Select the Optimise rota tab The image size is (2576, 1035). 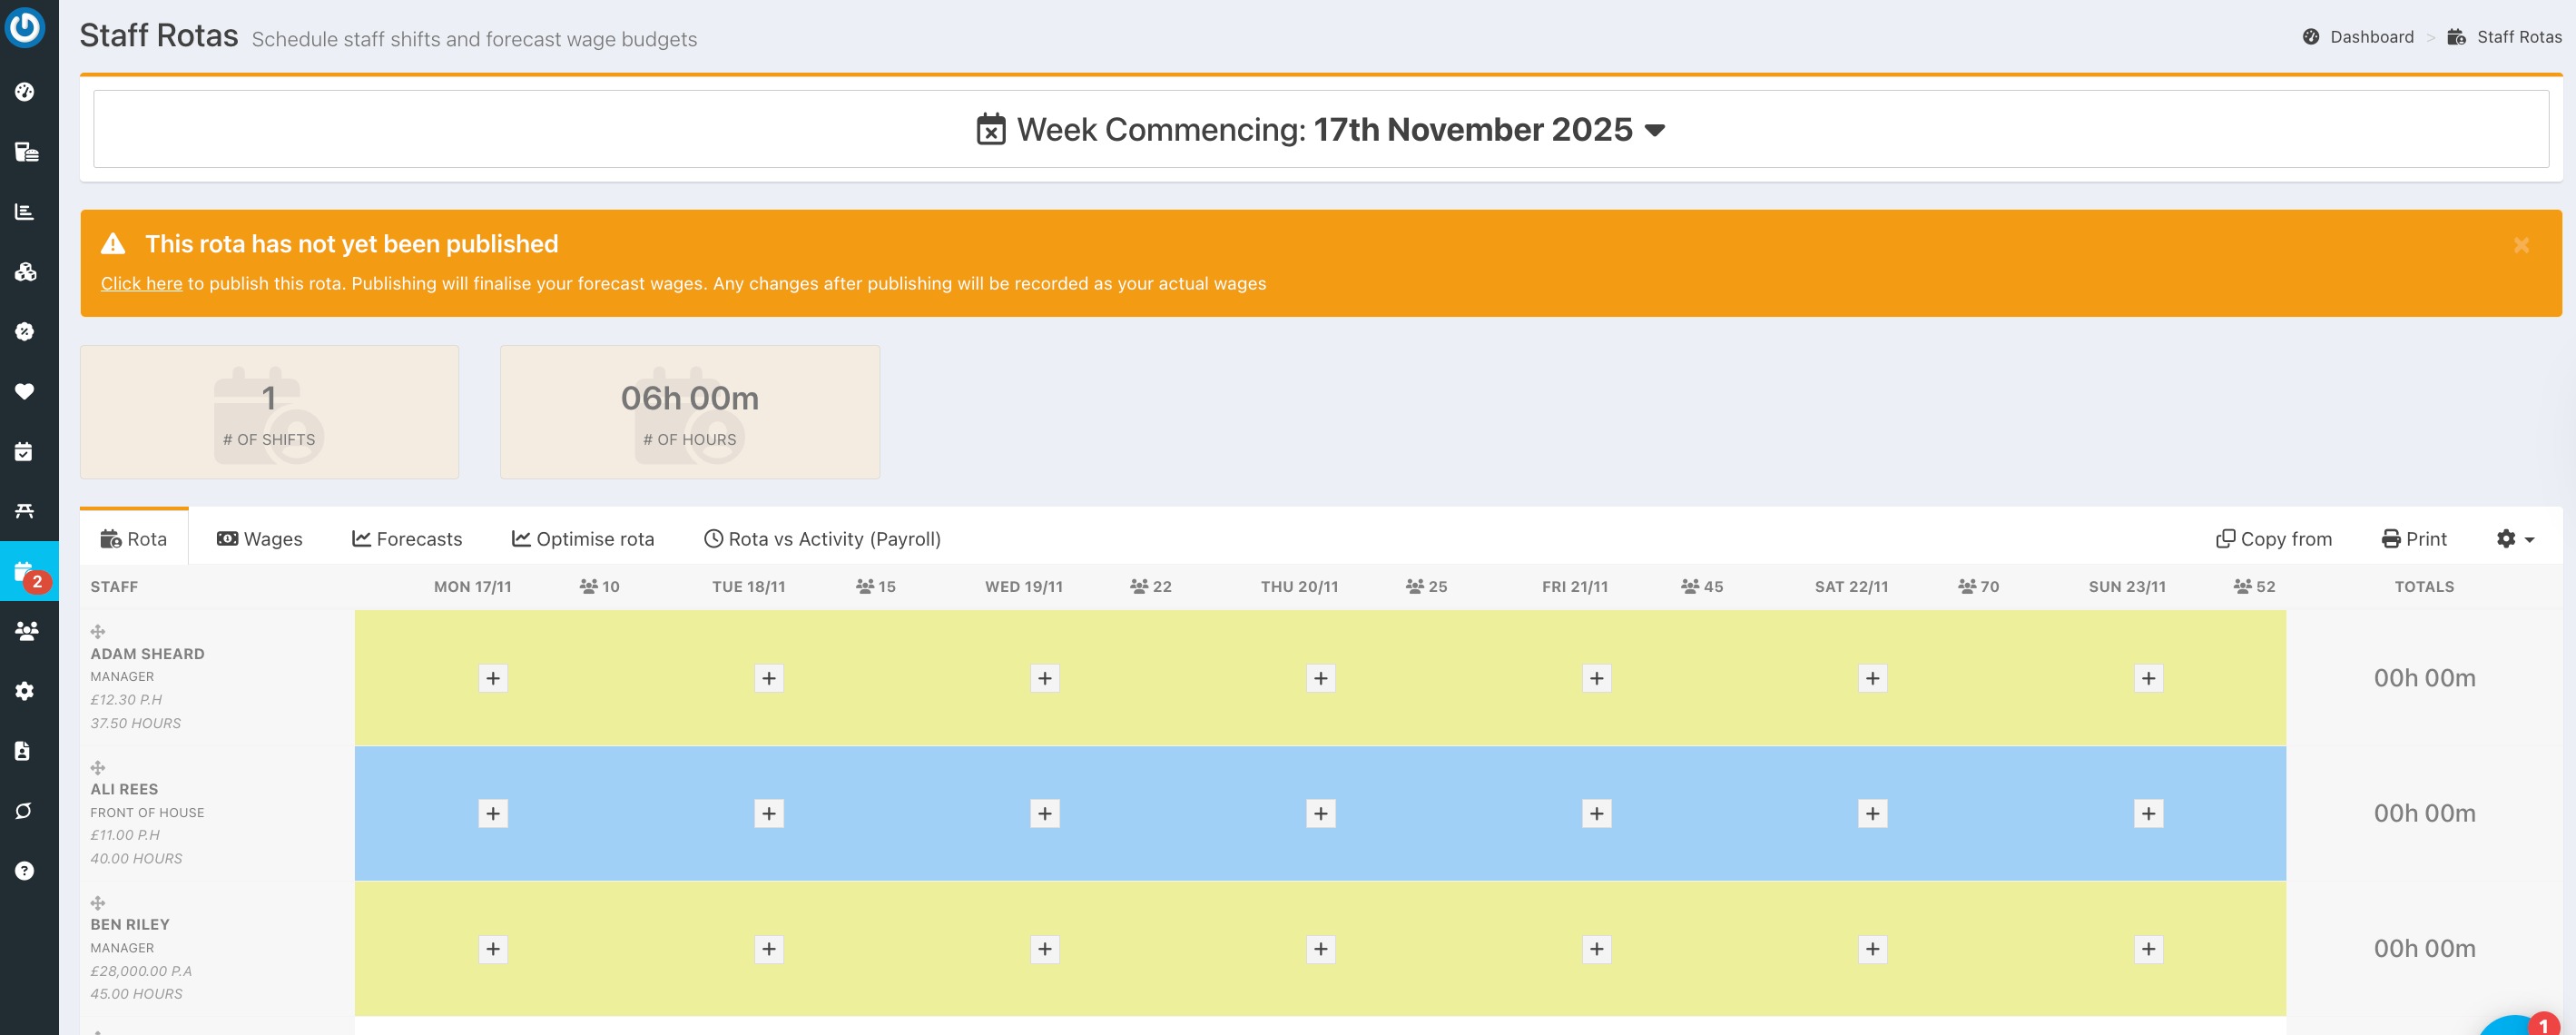click(x=583, y=539)
